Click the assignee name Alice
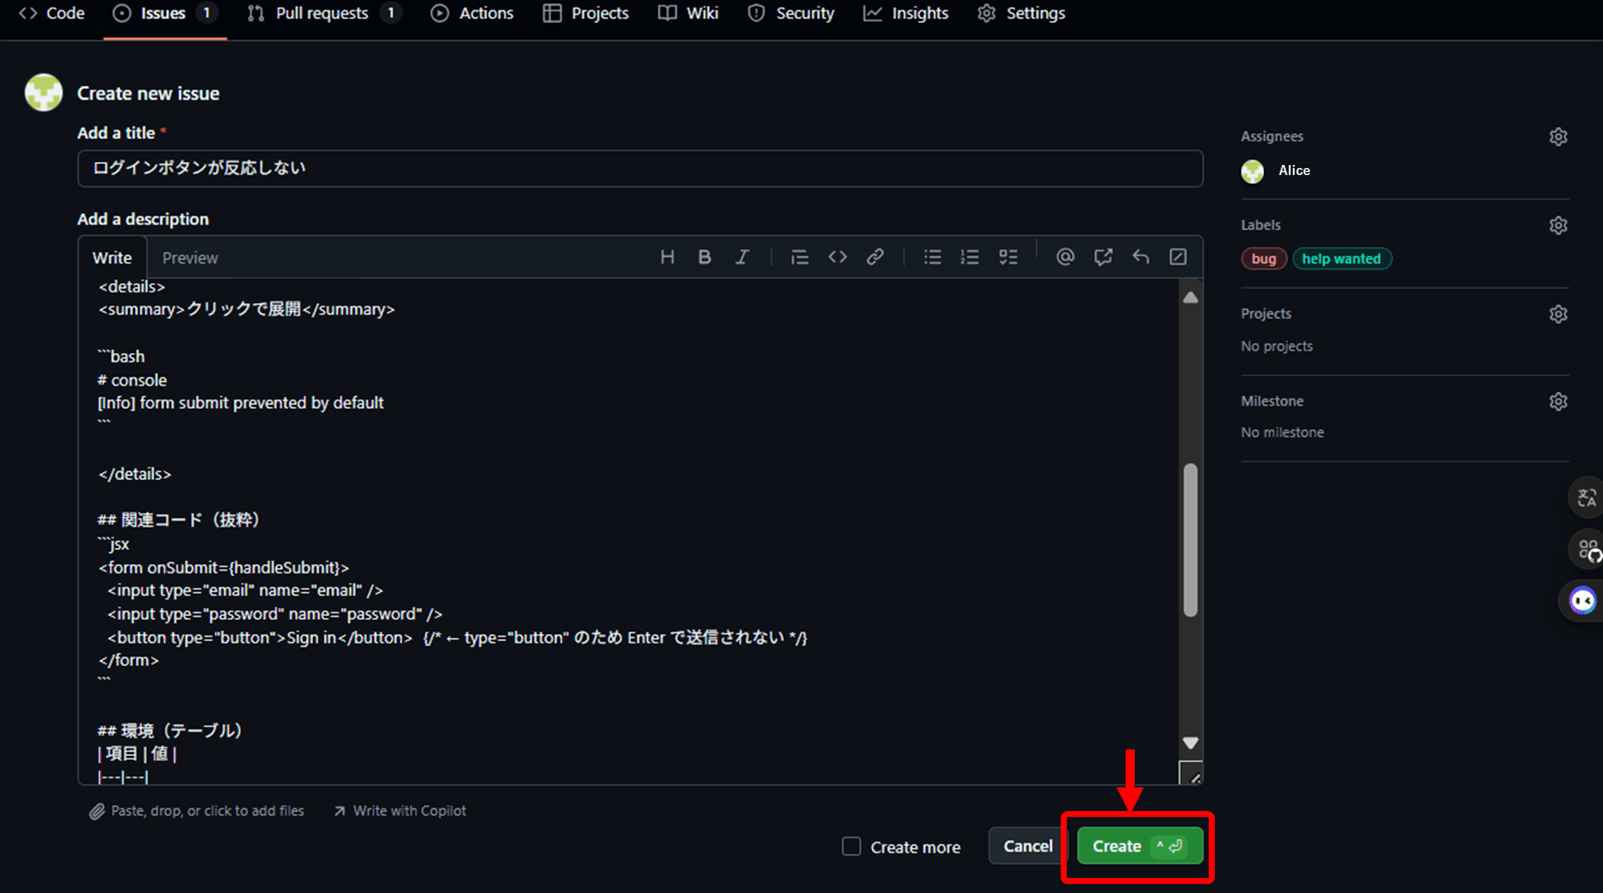Viewport: 1603px width, 893px height. (1294, 171)
